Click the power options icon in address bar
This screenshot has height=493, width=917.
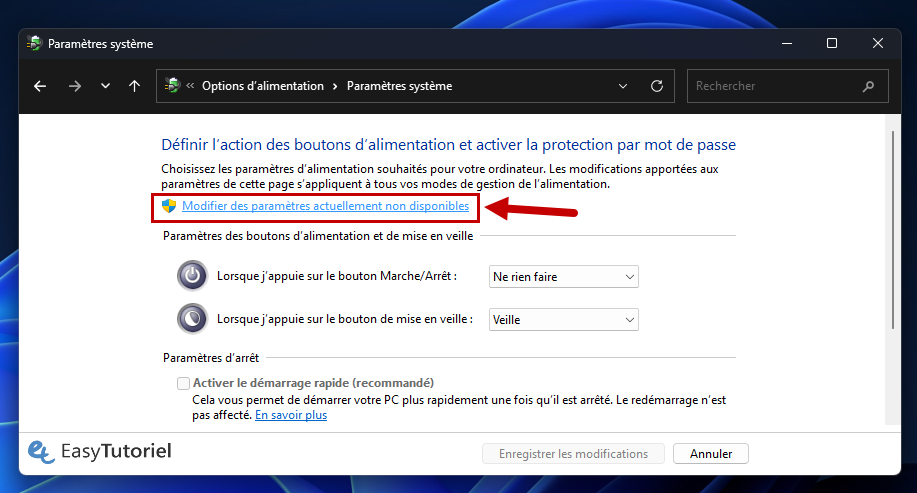point(173,85)
